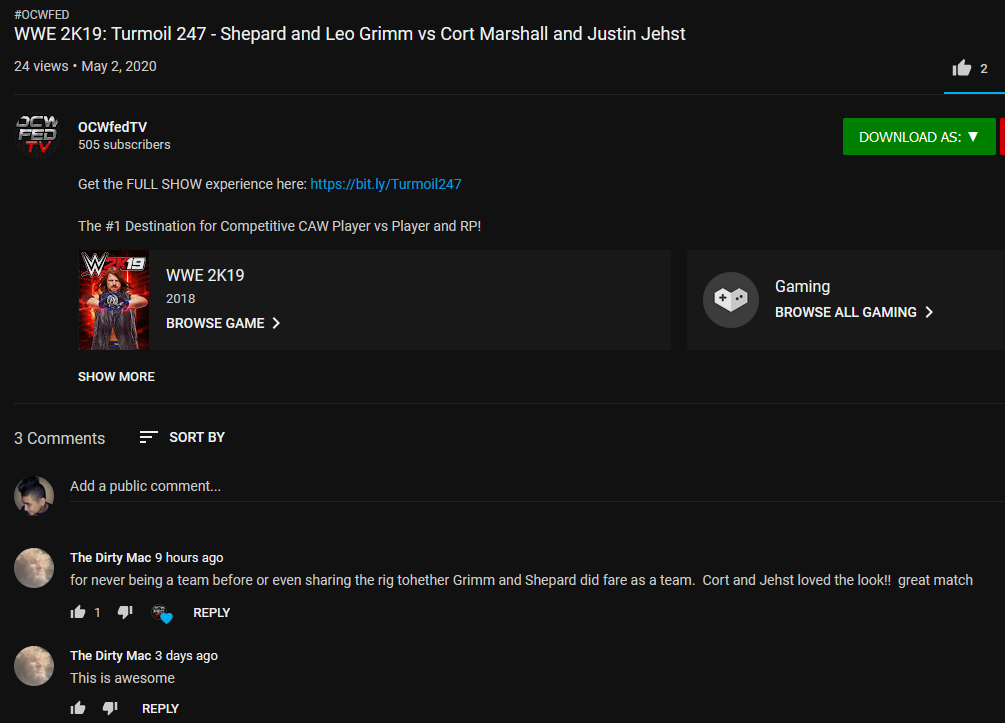Like the video with thumbs up
The height and width of the screenshot is (723, 1005).
tap(961, 68)
